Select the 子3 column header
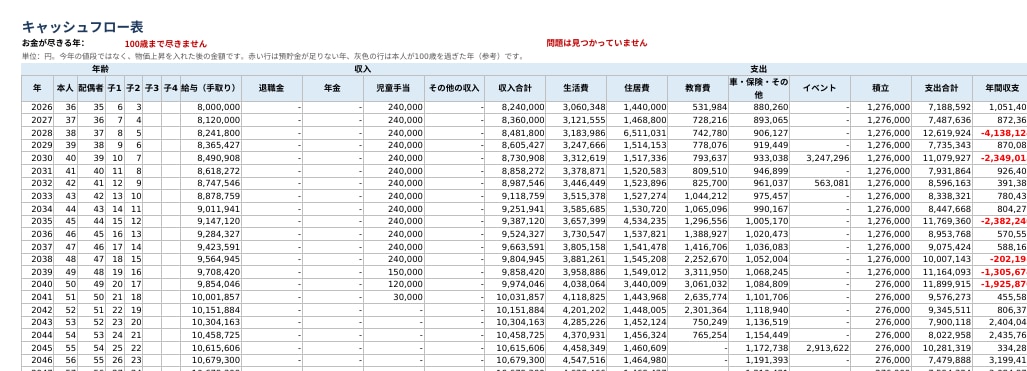 (x=152, y=88)
